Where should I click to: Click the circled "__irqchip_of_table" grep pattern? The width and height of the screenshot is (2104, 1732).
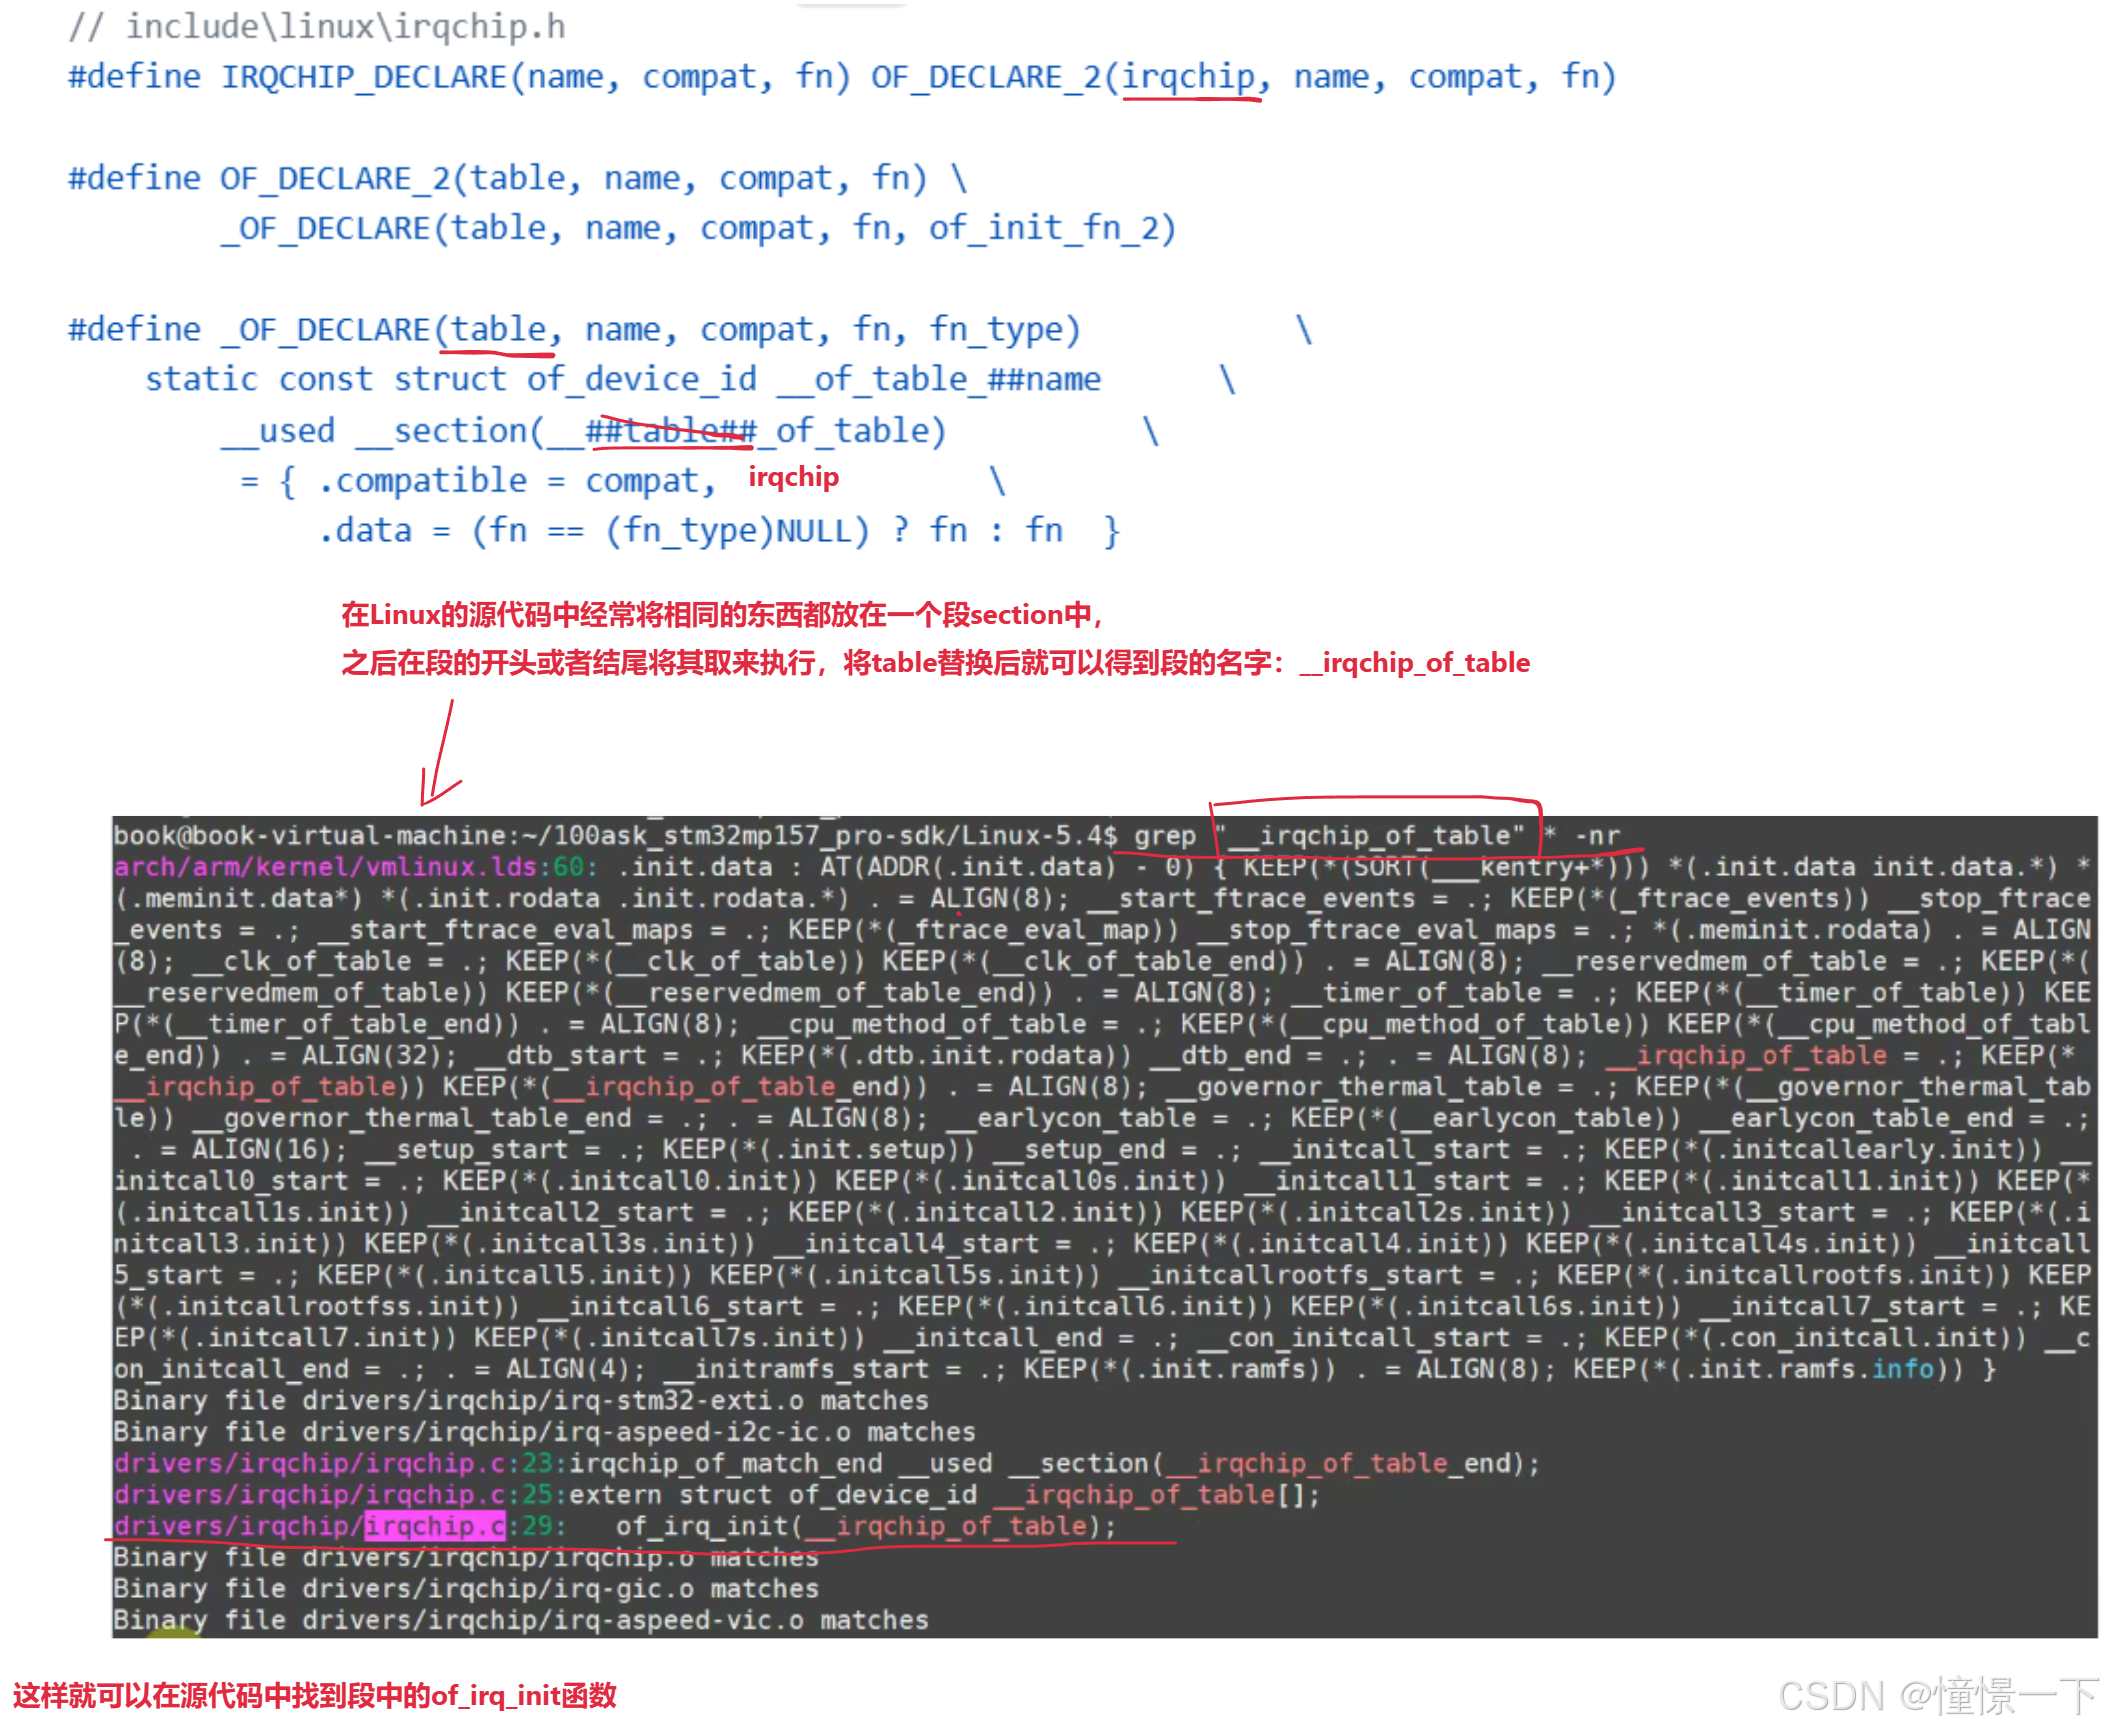(1370, 835)
